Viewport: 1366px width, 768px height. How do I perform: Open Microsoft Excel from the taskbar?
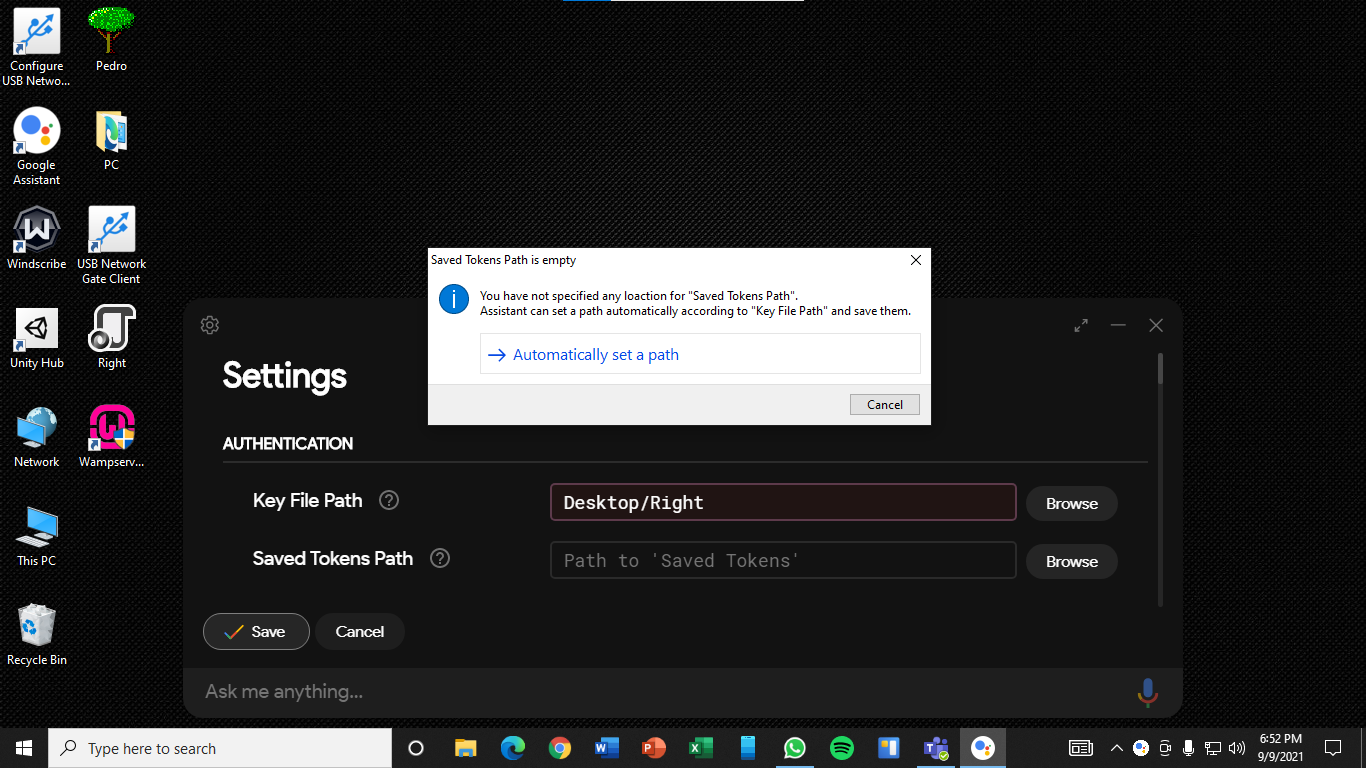[701, 748]
